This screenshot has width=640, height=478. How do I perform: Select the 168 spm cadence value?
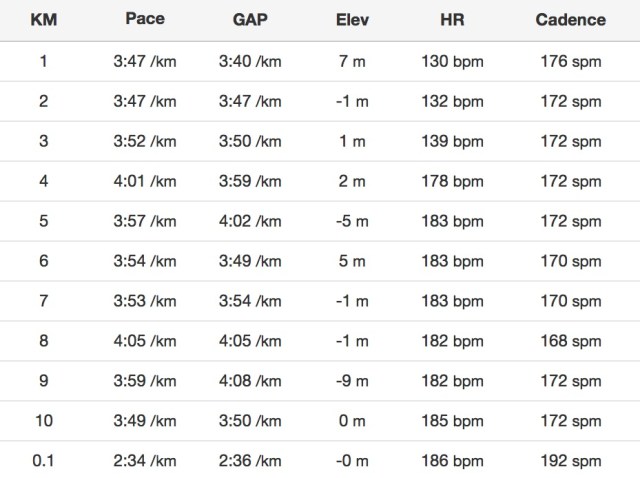point(571,341)
